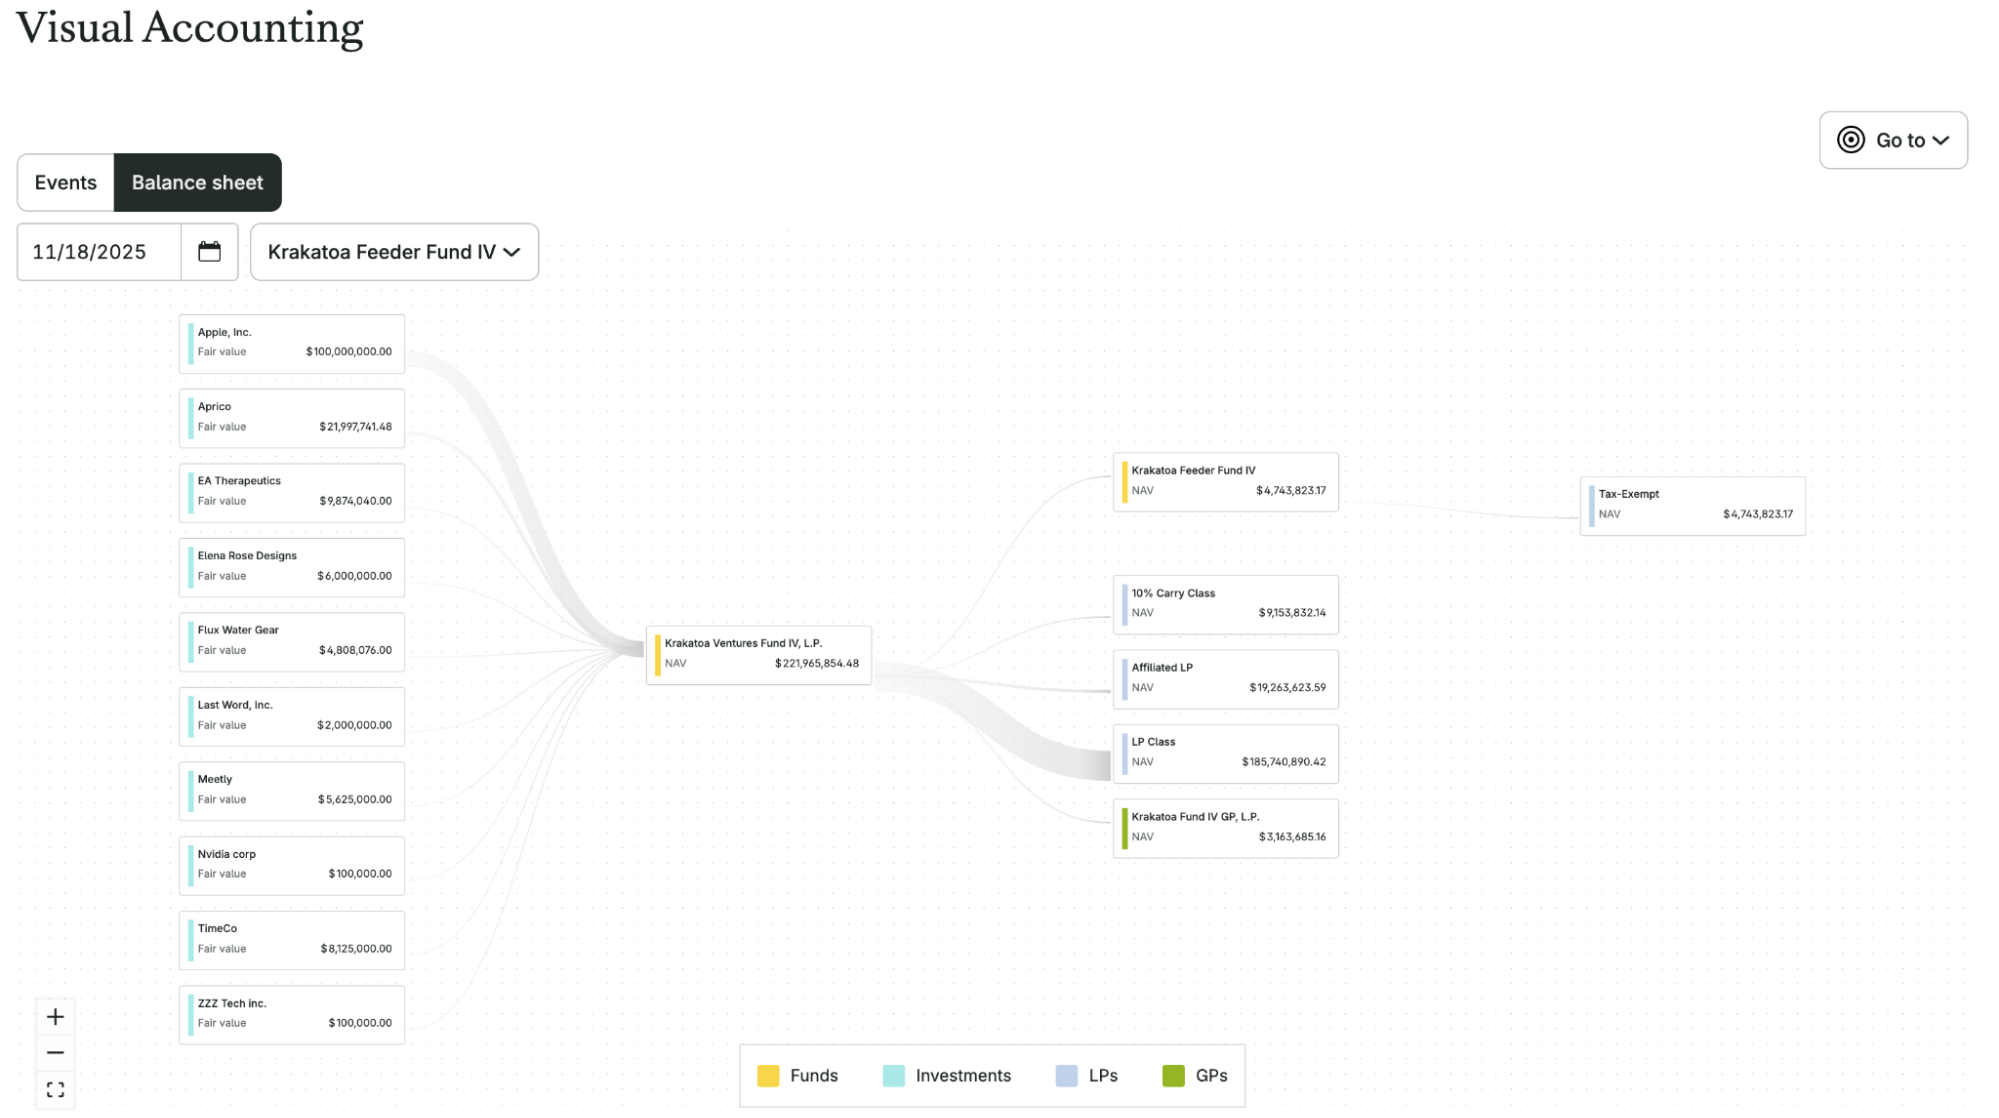Click the teal Investments legend swatch
This screenshot has height=1118, width=1999.
tap(894, 1076)
